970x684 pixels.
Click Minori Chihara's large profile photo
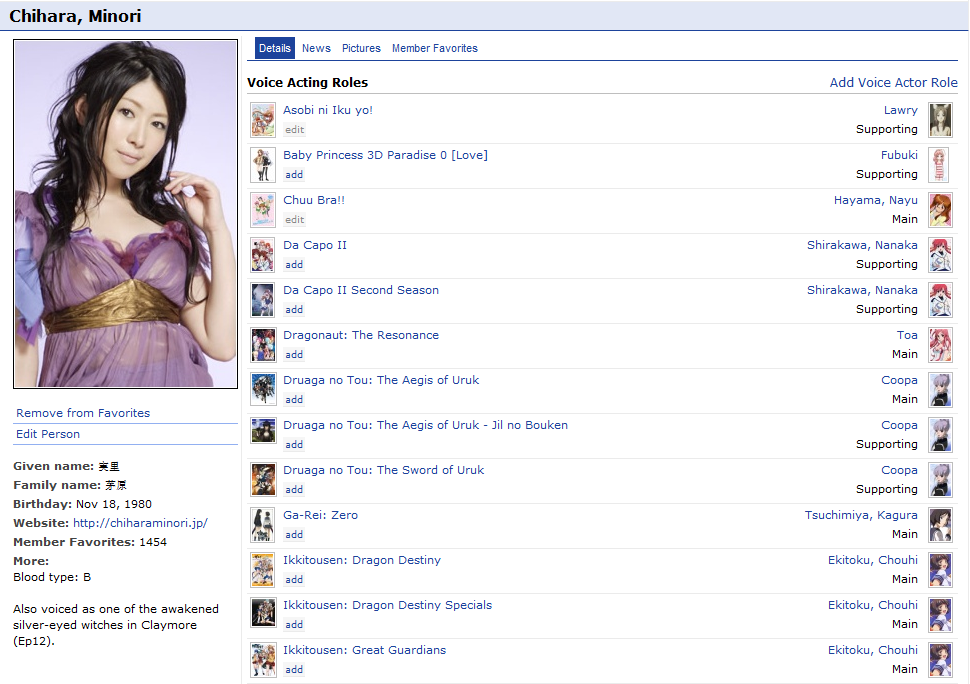pos(126,214)
